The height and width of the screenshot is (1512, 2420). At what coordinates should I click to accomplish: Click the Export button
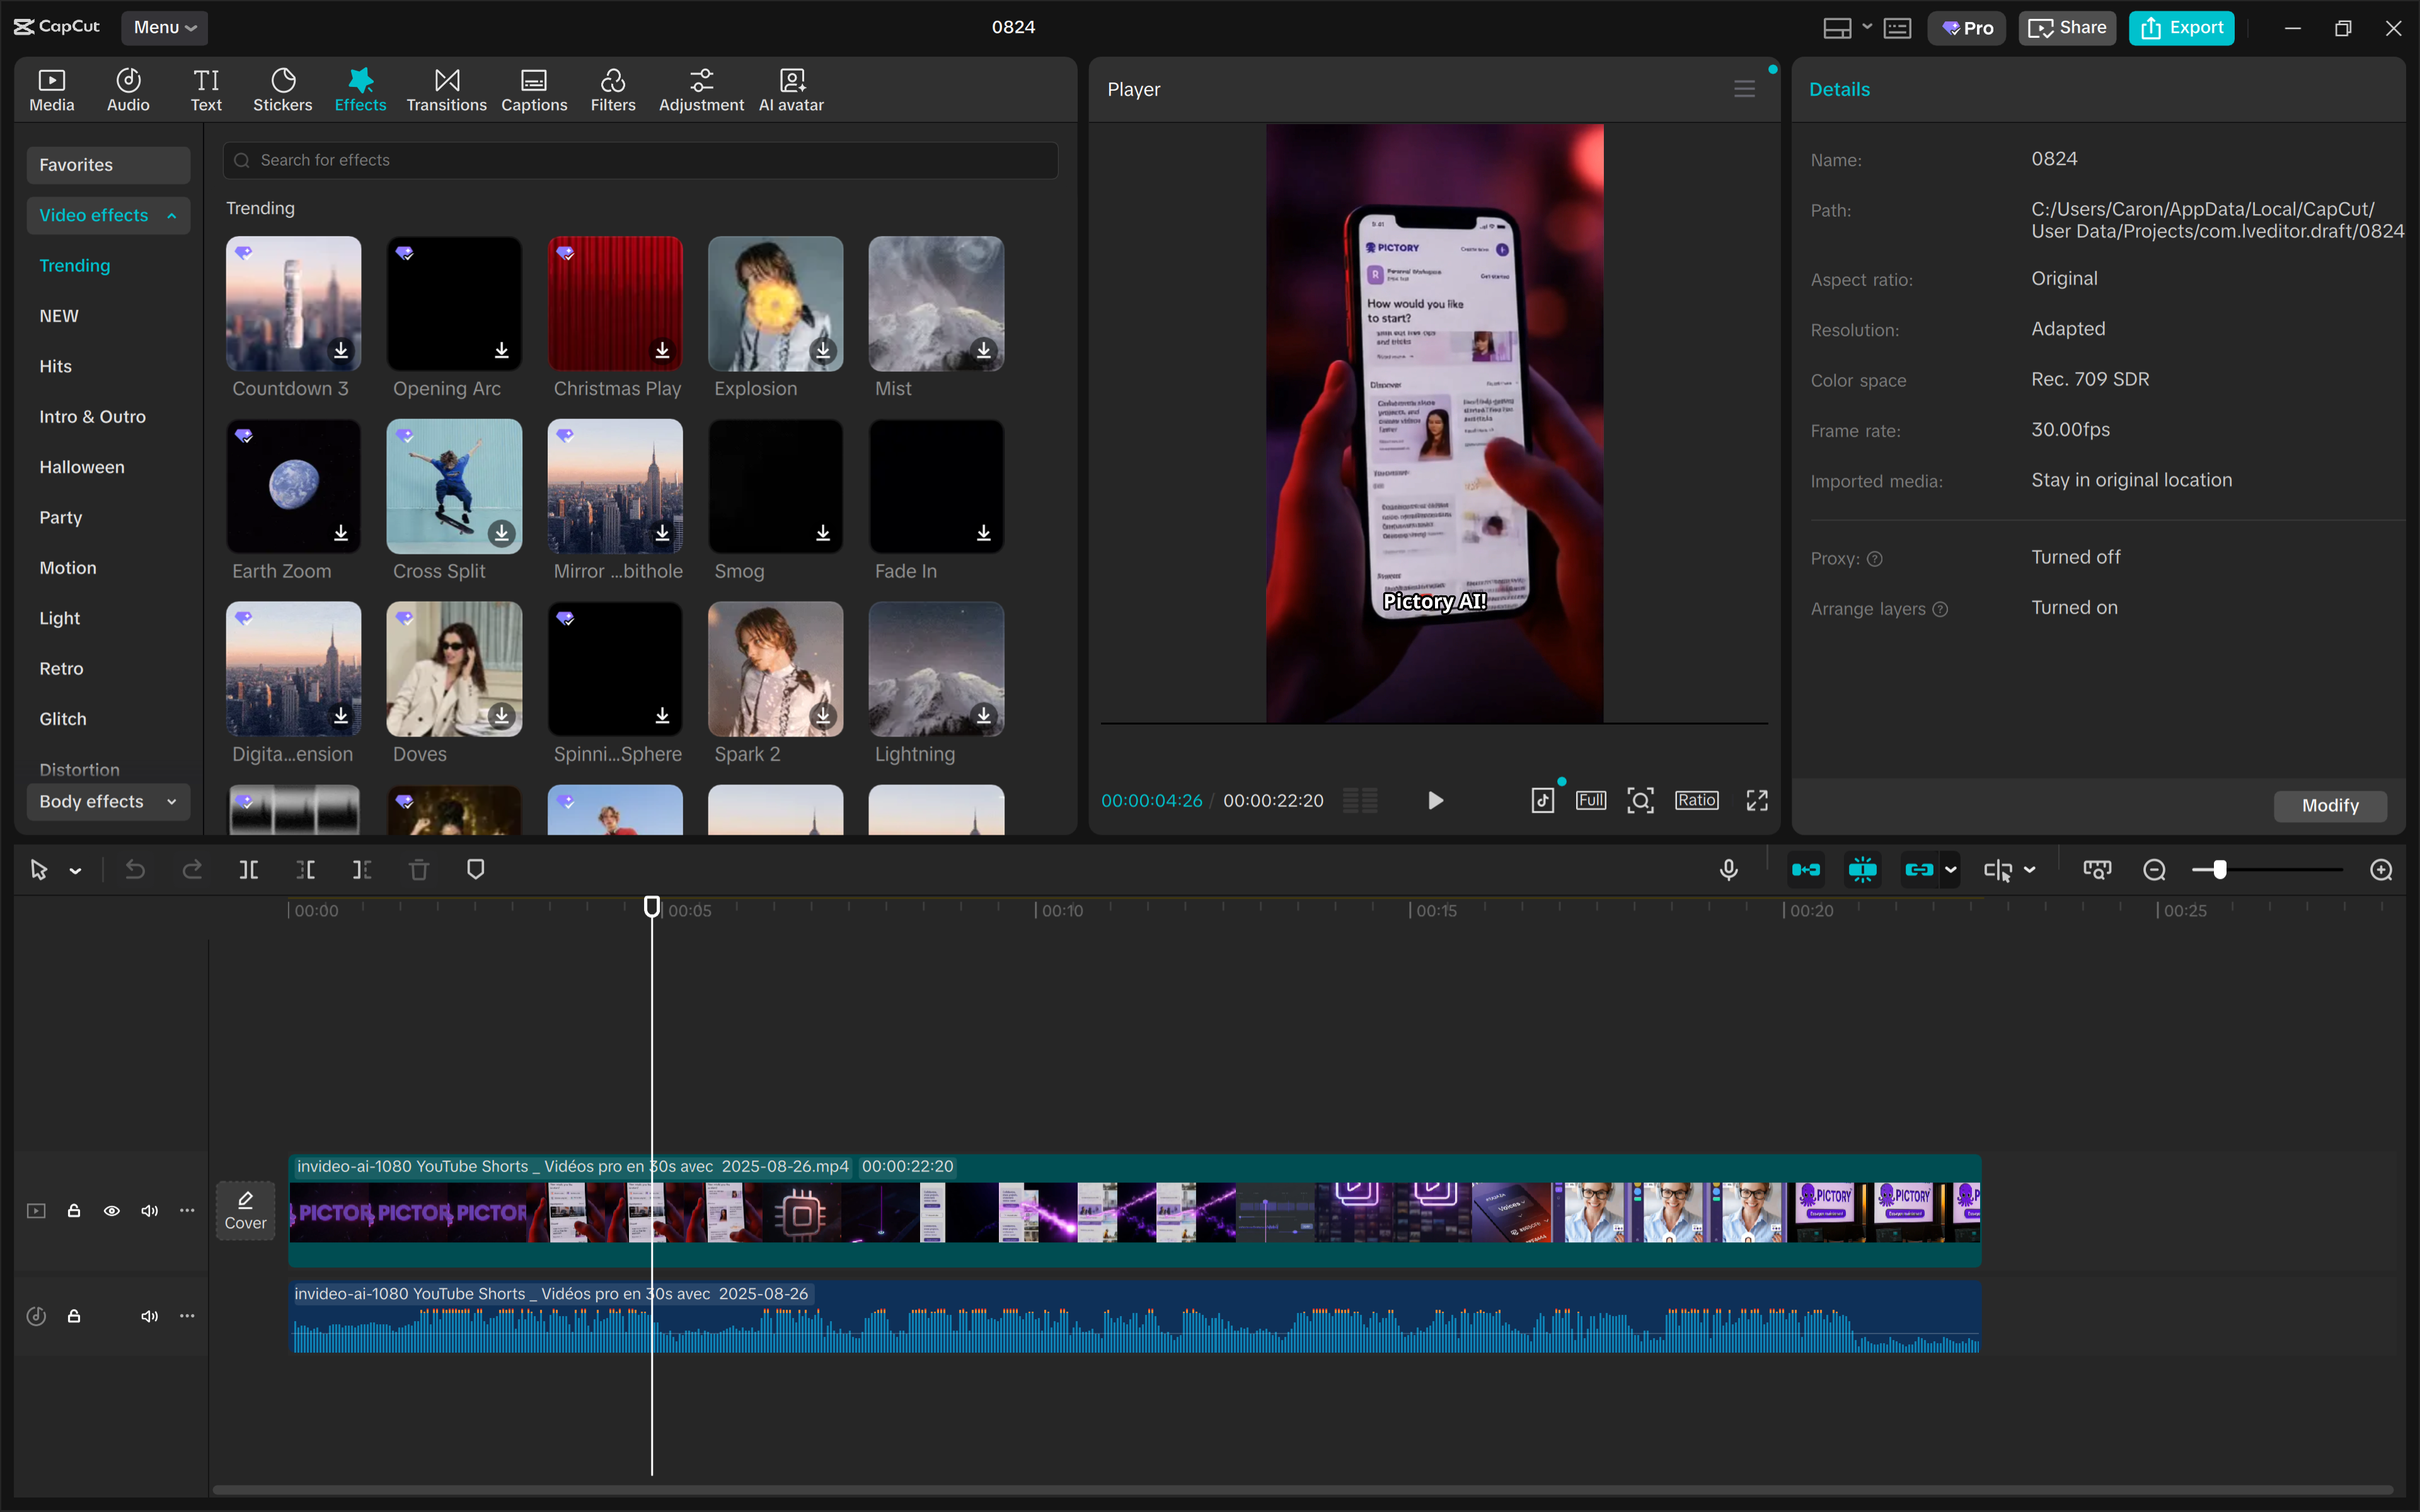point(2181,27)
